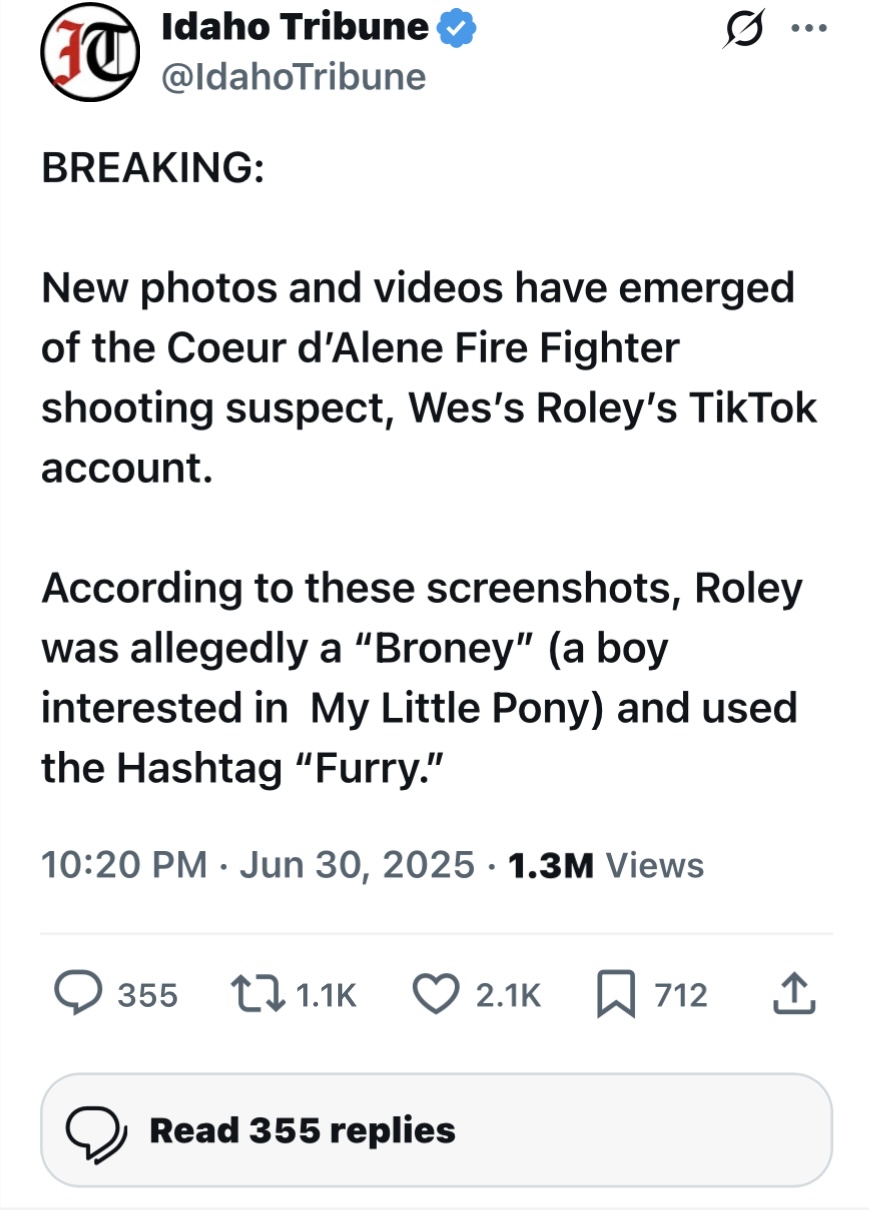Viewport: 869px width, 1210px height.
Task: Click the reply speech bubble icon
Action: pos(77,993)
